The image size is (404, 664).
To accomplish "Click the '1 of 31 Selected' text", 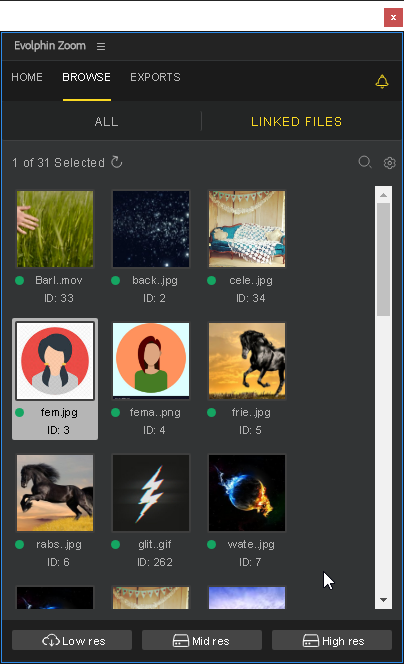I will point(58,163).
